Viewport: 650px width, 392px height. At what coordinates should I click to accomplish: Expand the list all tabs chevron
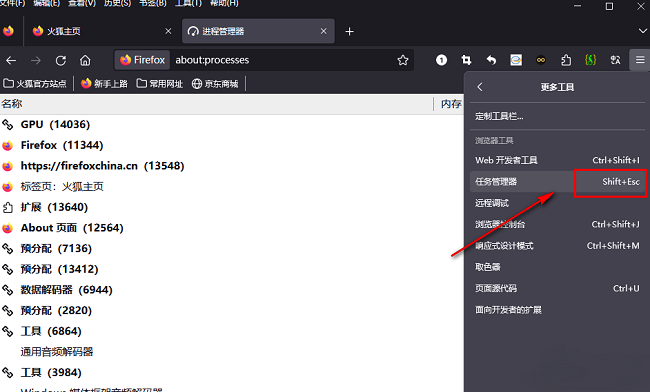(643, 31)
